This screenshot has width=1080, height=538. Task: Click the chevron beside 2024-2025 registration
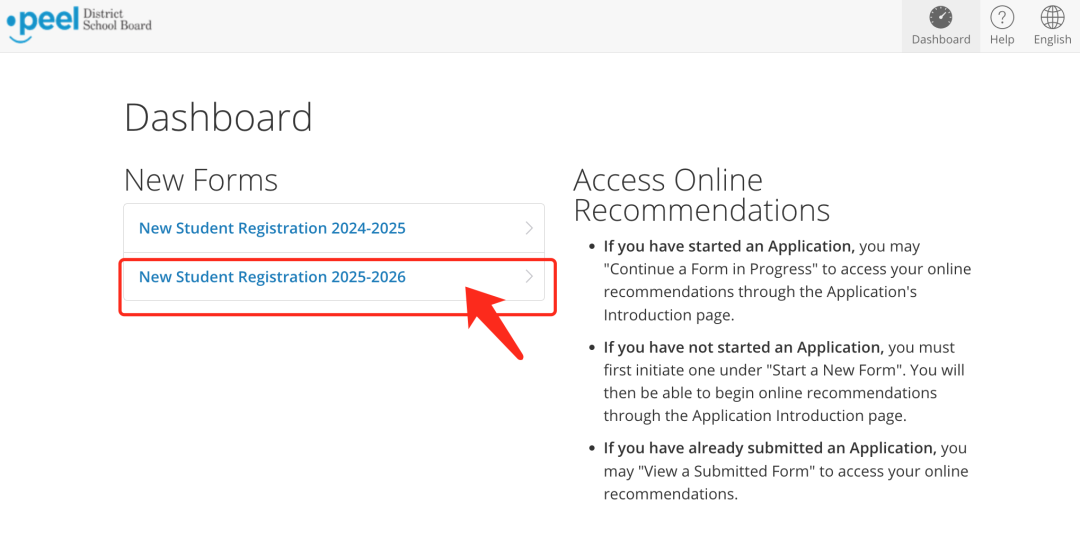tap(529, 228)
